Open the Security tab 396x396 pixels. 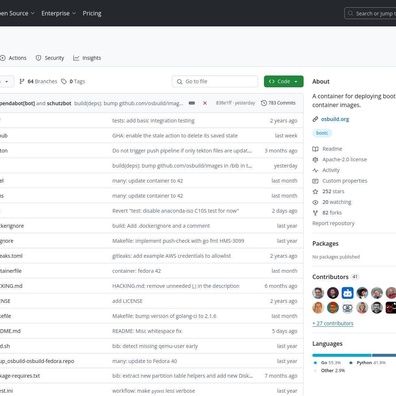click(x=50, y=58)
